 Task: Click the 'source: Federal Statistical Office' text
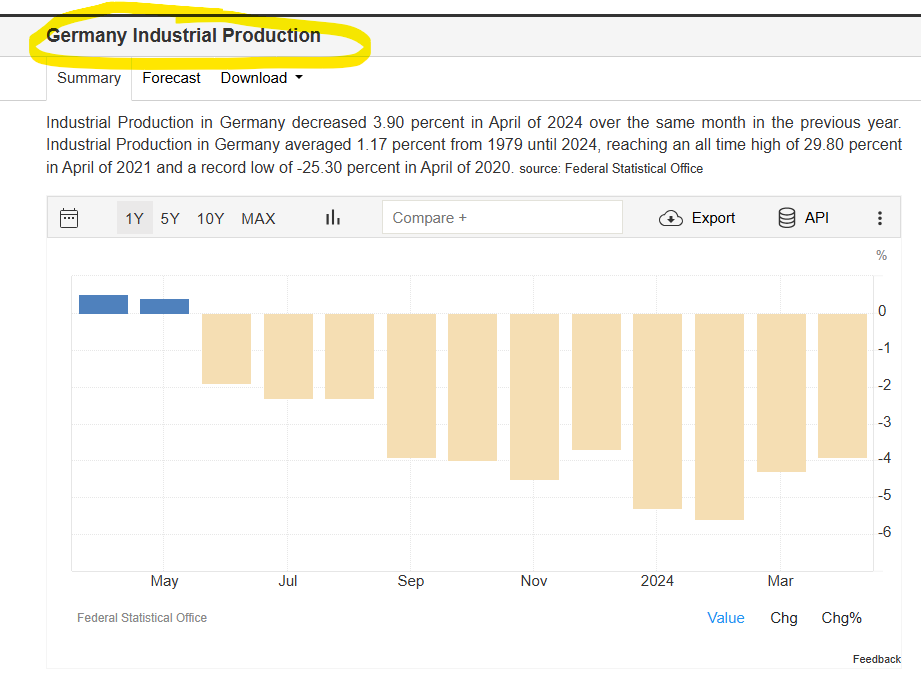click(611, 169)
